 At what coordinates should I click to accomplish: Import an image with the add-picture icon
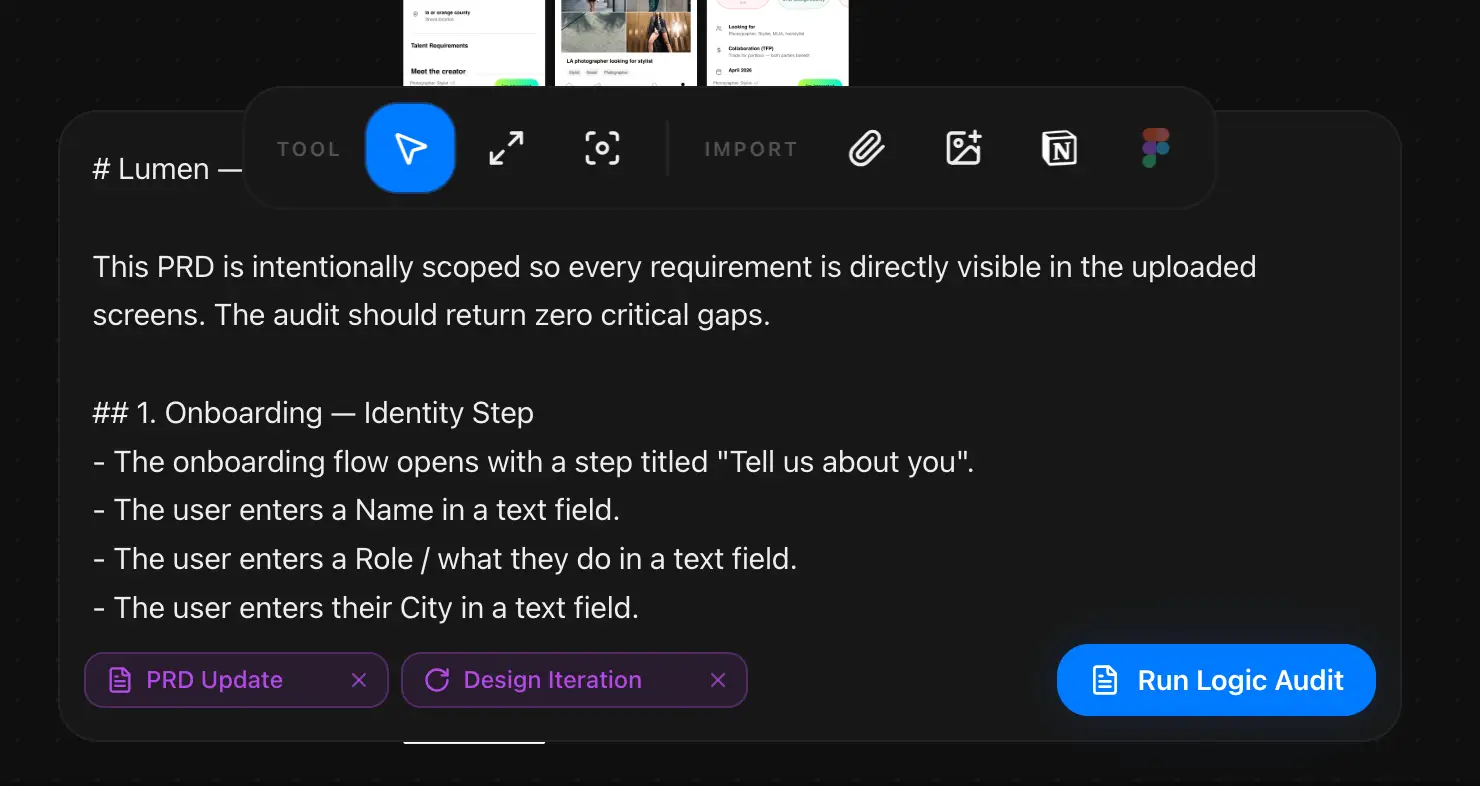(x=963, y=148)
